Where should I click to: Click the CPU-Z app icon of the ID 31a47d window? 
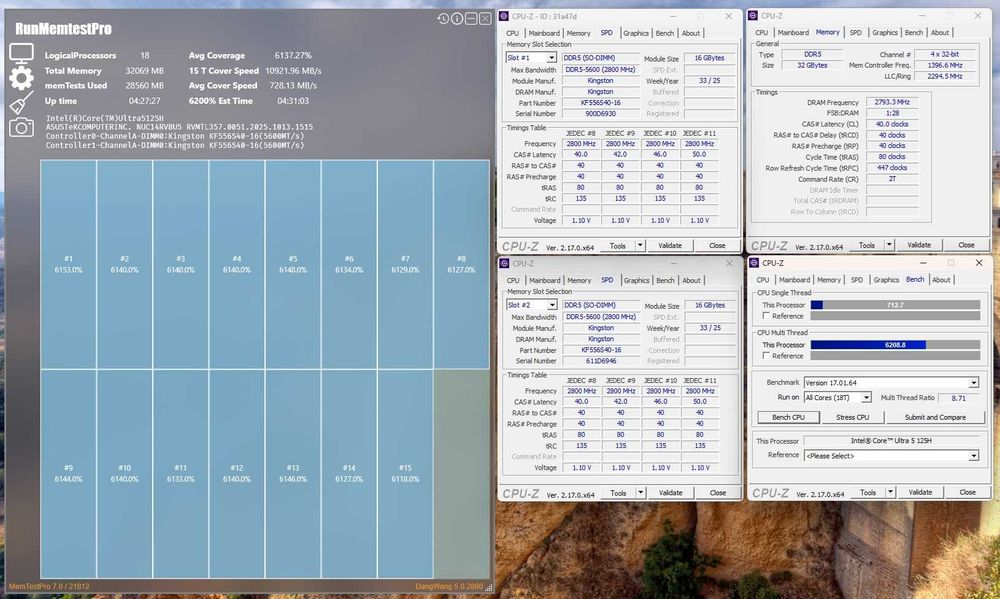coord(504,16)
